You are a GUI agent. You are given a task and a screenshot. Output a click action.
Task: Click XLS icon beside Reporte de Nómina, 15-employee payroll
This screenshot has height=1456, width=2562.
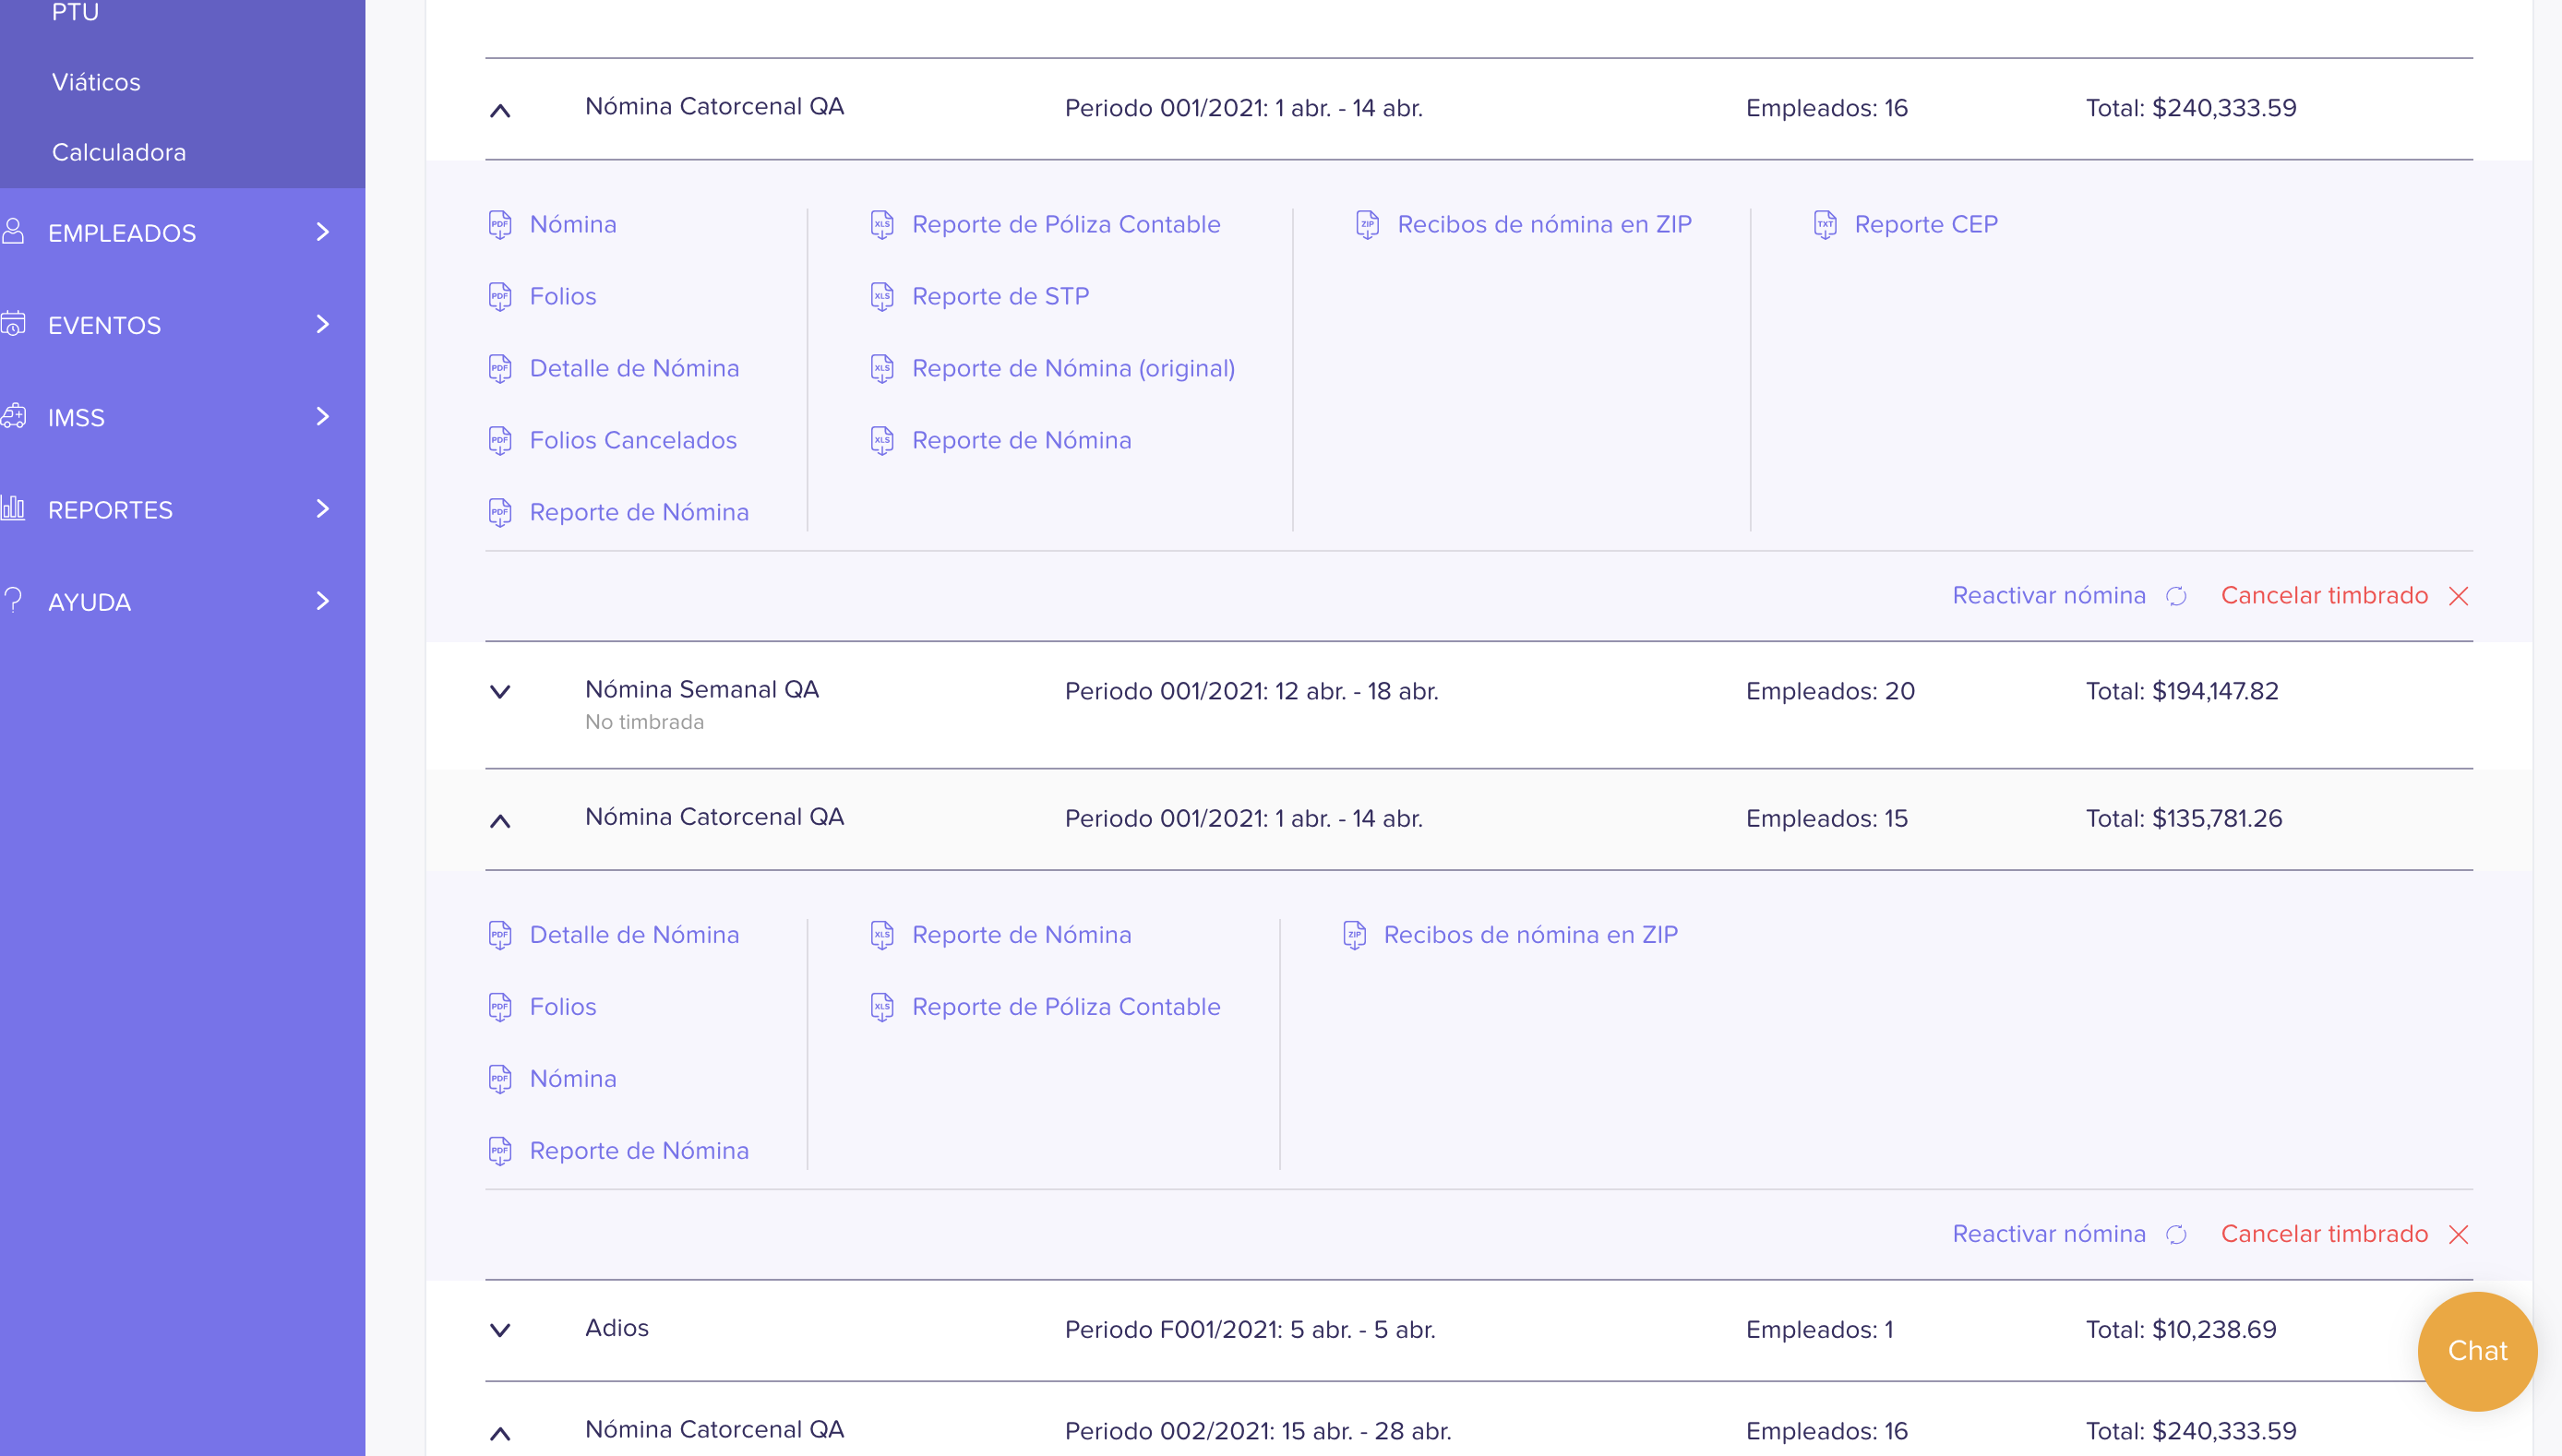click(x=882, y=935)
